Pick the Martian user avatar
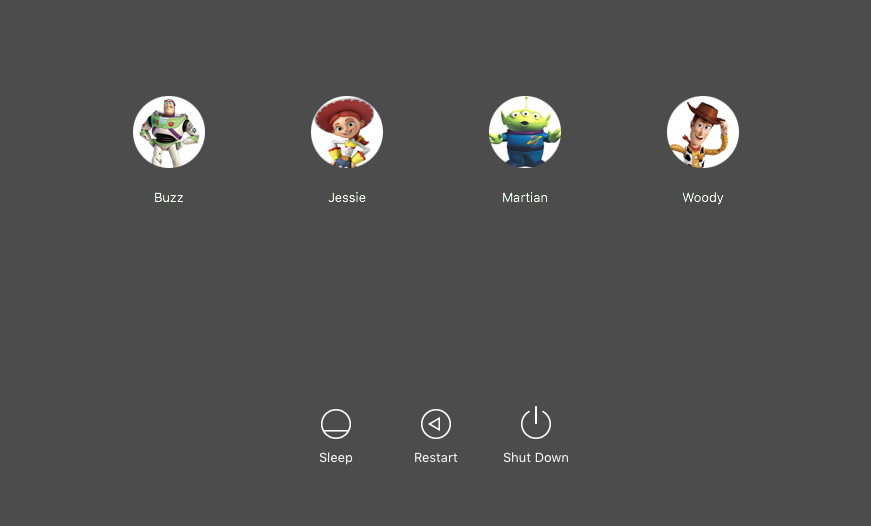This screenshot has width=871, height=526. (x=524, y=132)
